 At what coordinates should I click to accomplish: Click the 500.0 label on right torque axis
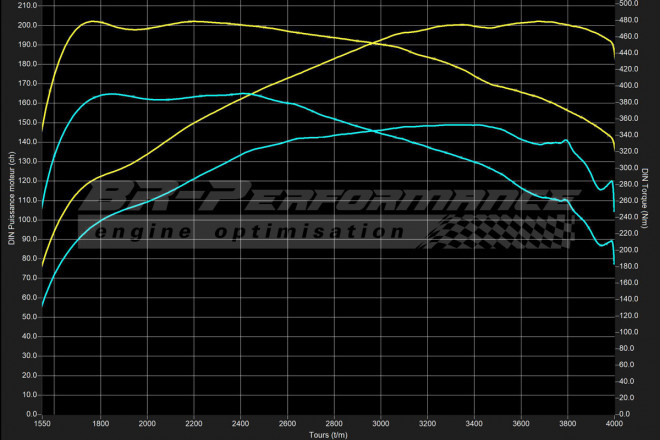[x=630, y=5]
